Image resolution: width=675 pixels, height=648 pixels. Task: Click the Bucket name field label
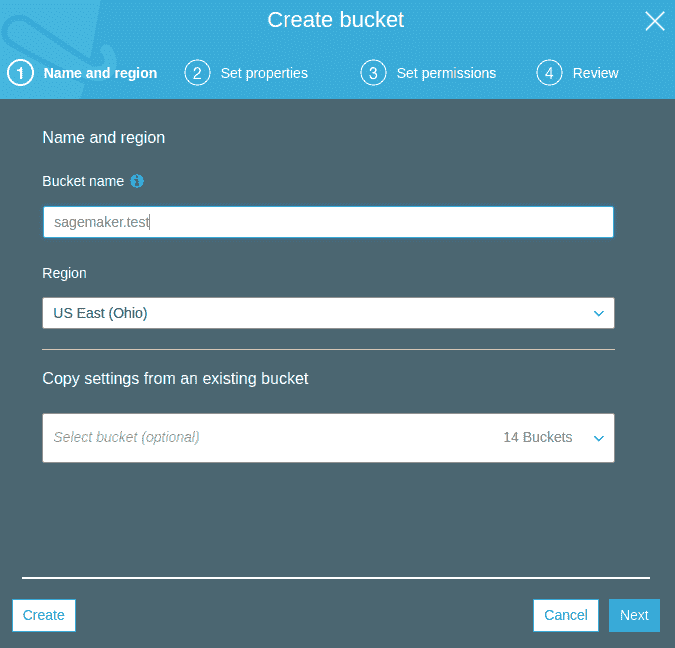(83, 181)
